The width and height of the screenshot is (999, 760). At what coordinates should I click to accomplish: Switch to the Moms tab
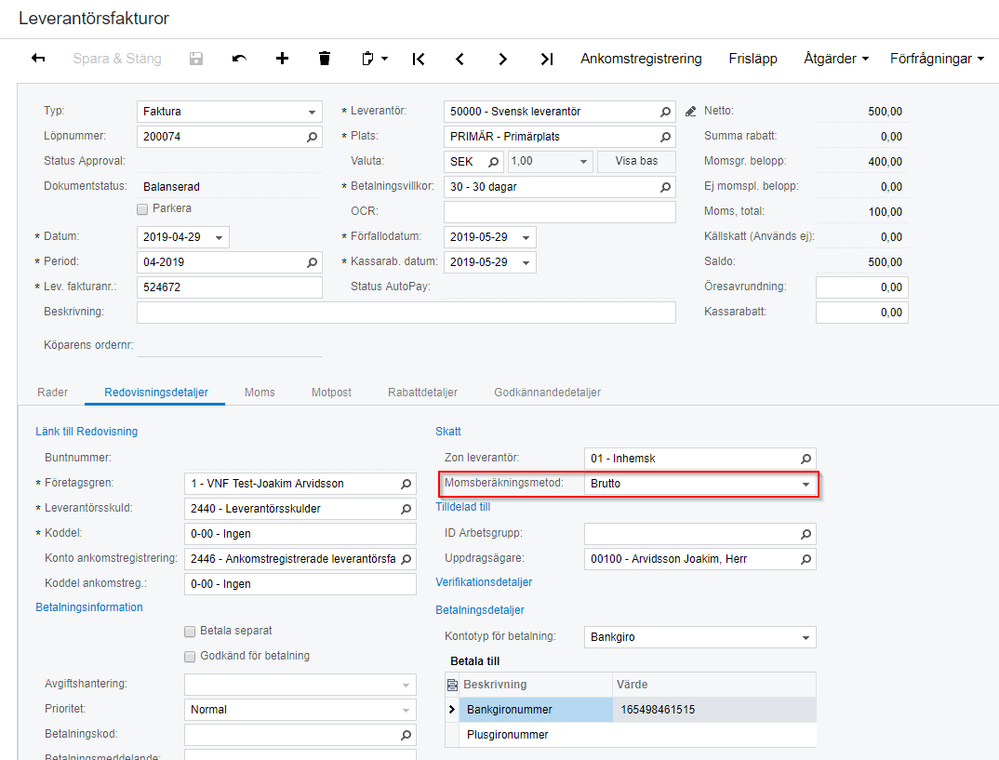pyautogui.click(x=259, y=392)
